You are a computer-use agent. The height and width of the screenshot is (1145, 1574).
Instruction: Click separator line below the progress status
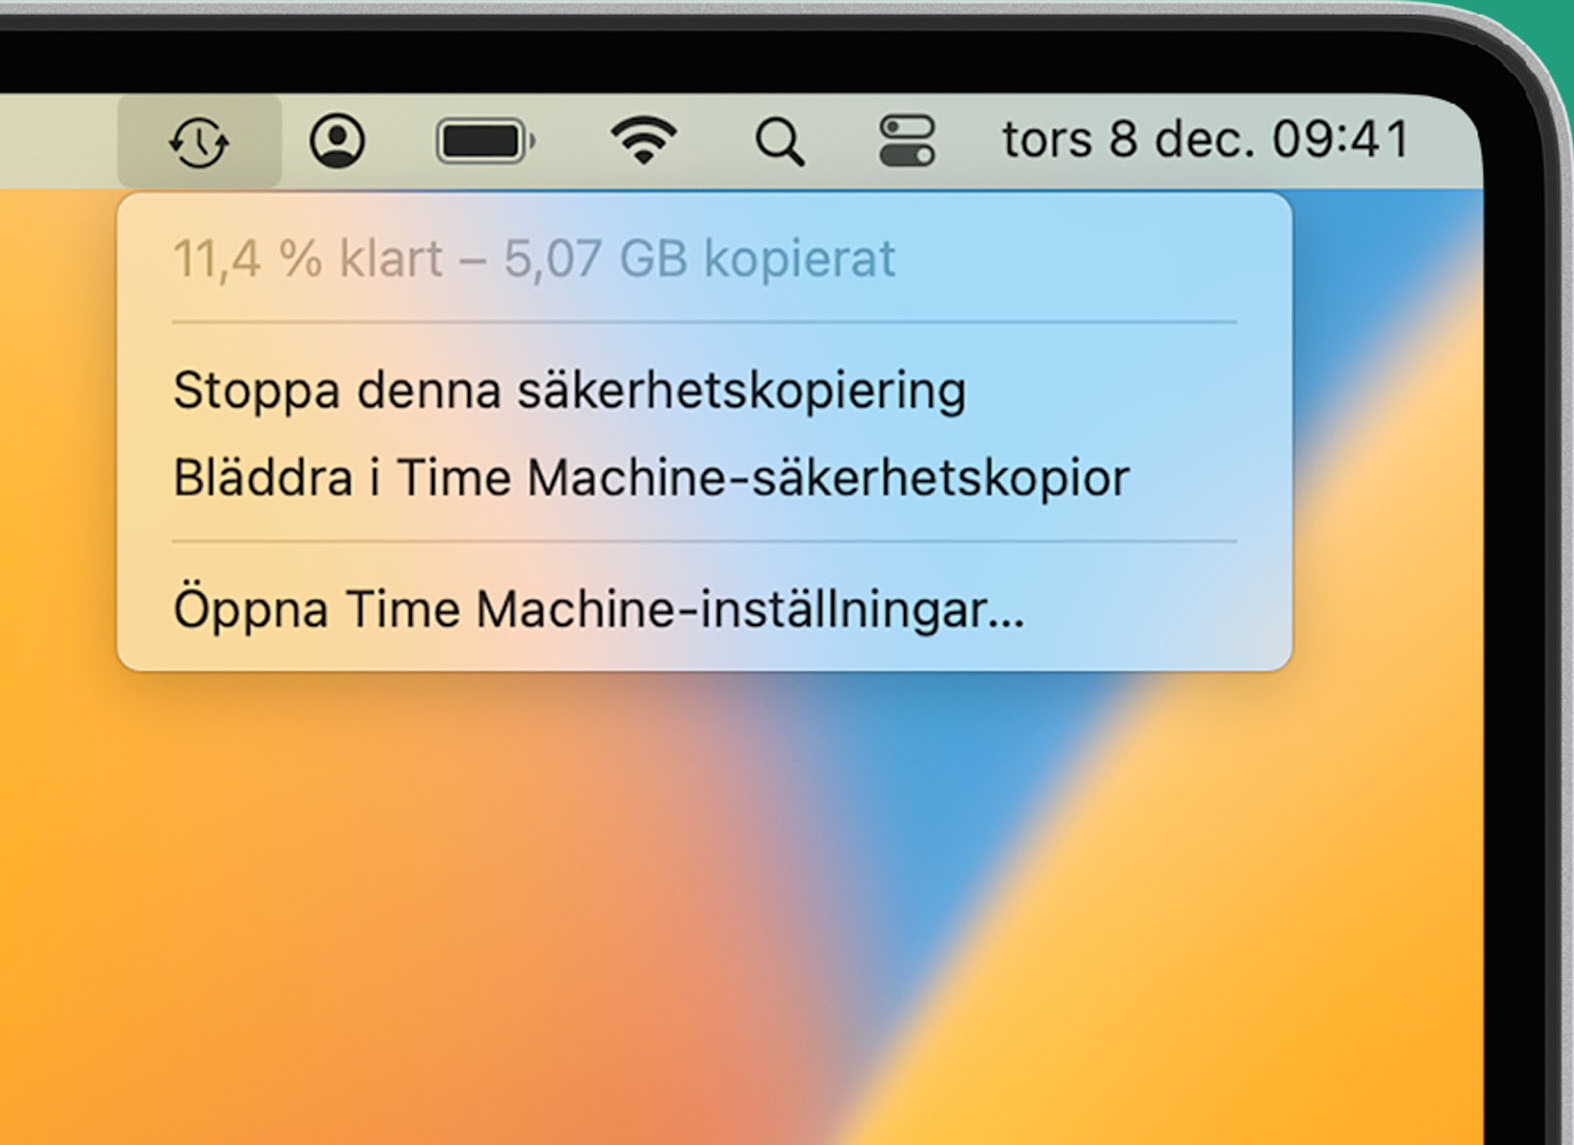(704, 322)
